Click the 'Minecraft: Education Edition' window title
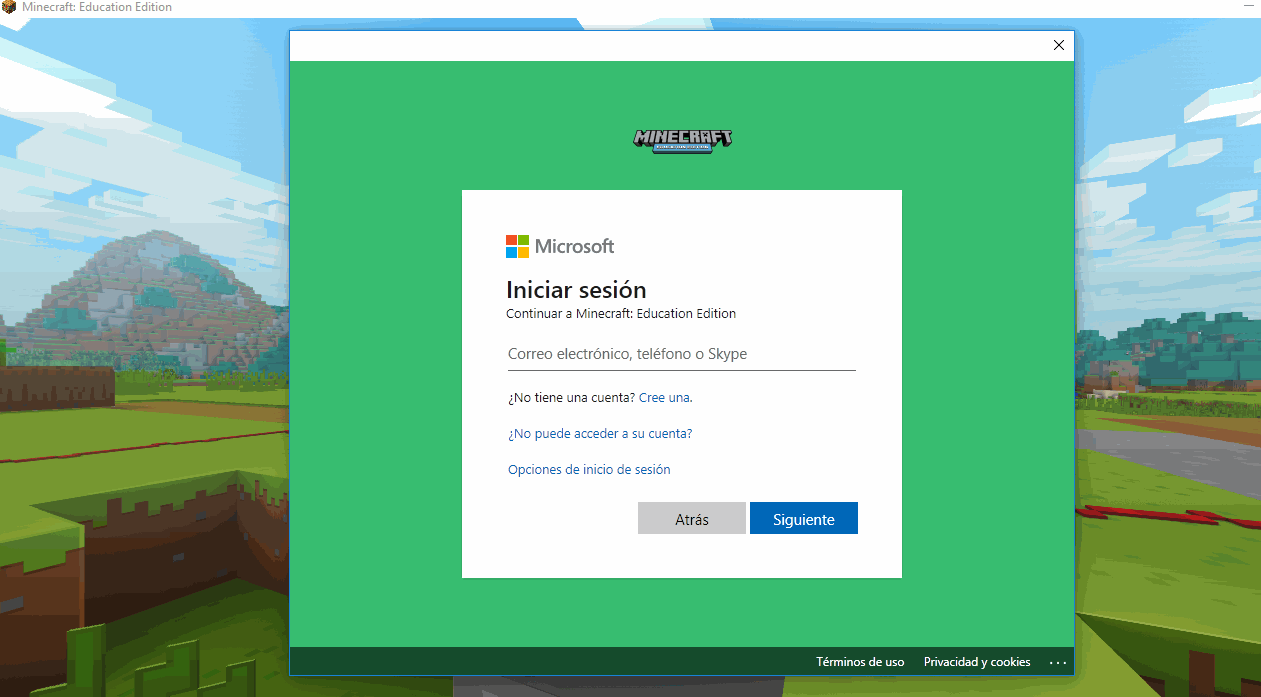Image resolution: width=1261 pixels, height=697 pixels. 97,7
